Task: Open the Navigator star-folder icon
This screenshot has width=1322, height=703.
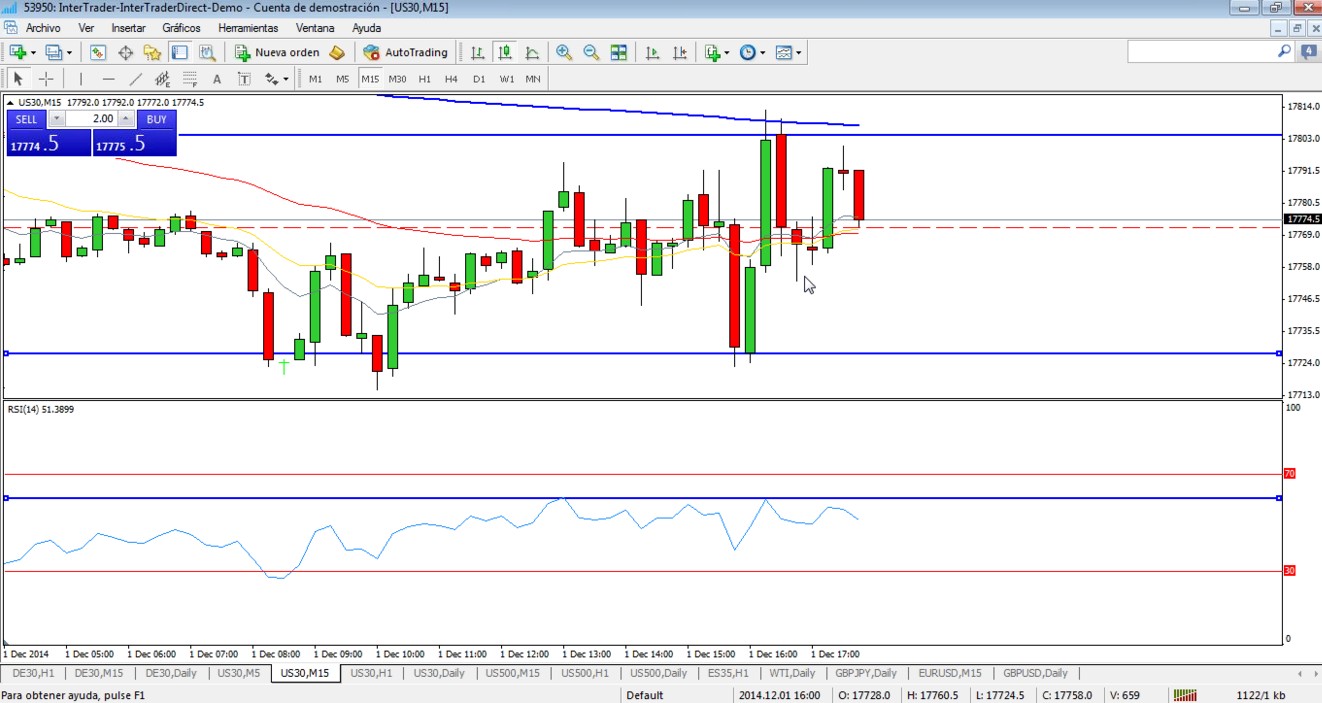Action: tap(152, 52)
